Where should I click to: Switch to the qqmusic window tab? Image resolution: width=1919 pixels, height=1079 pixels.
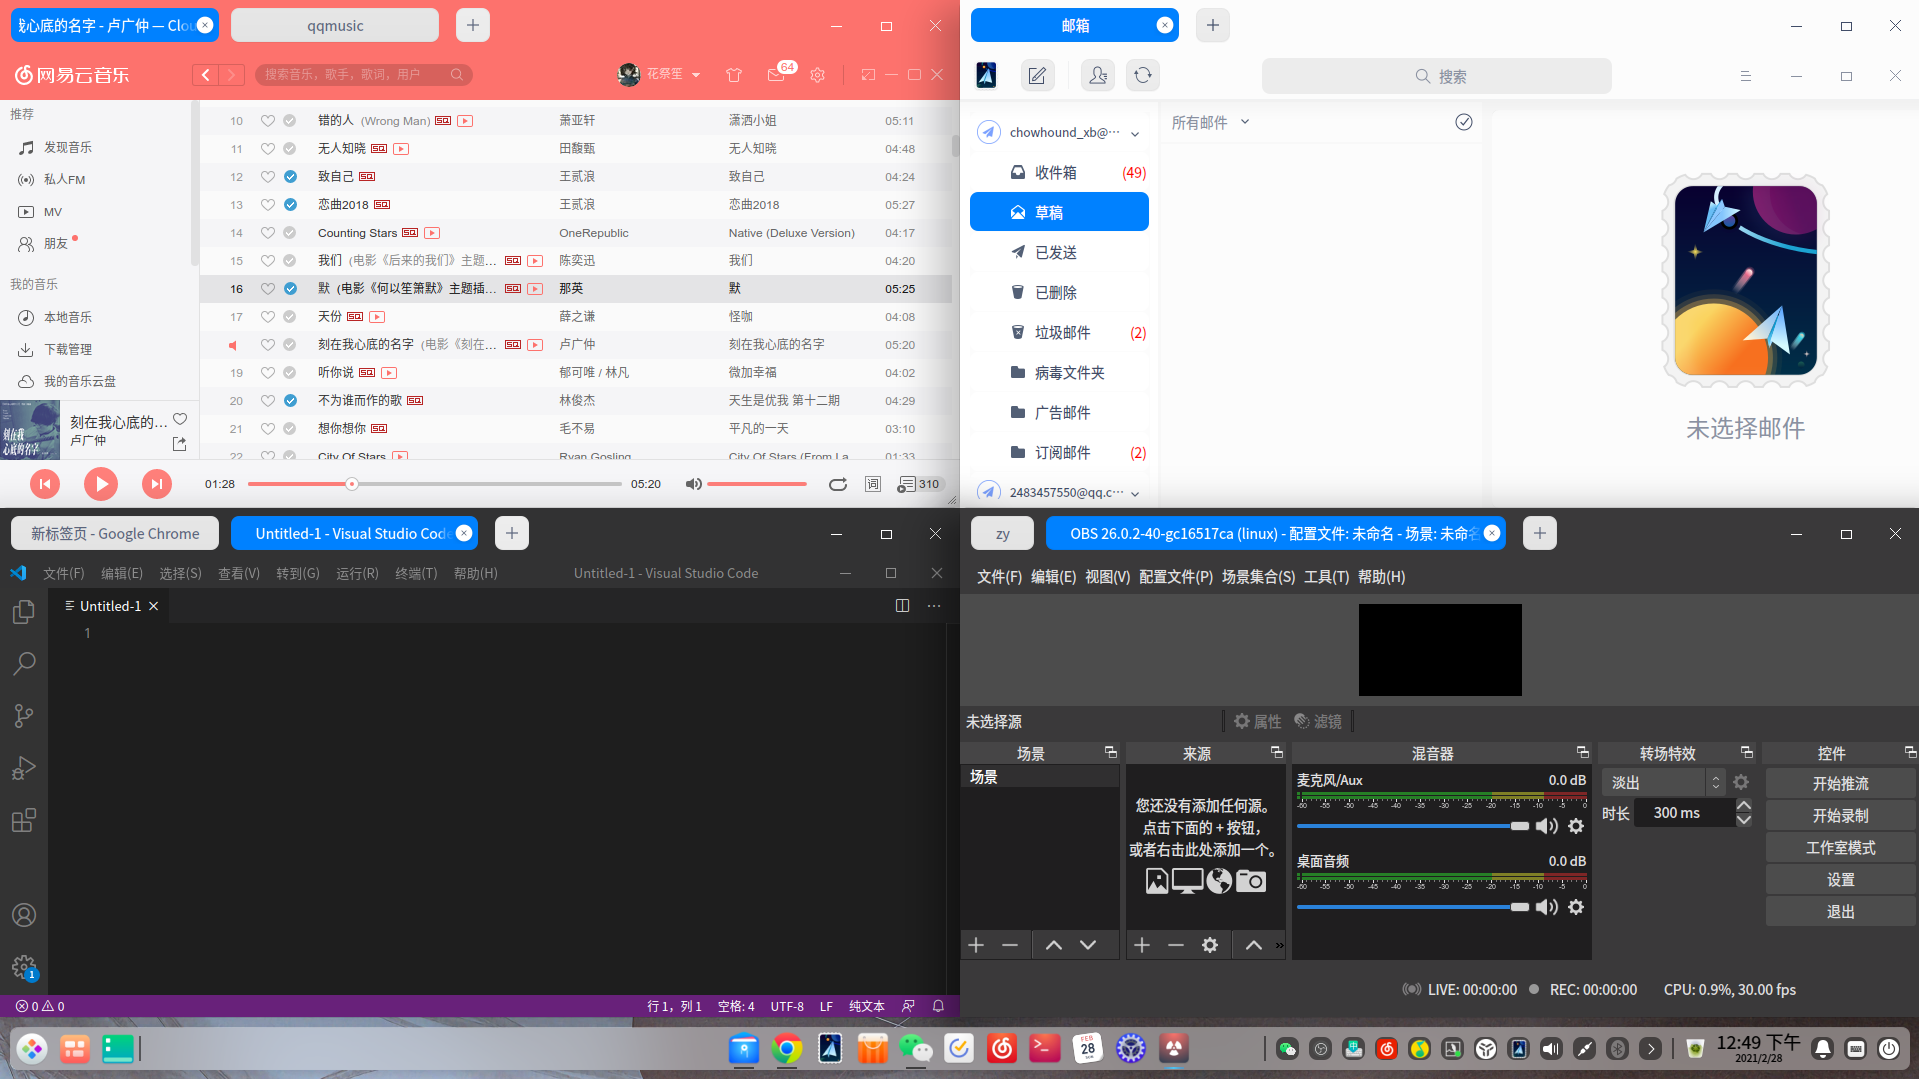tap(335, 25)
